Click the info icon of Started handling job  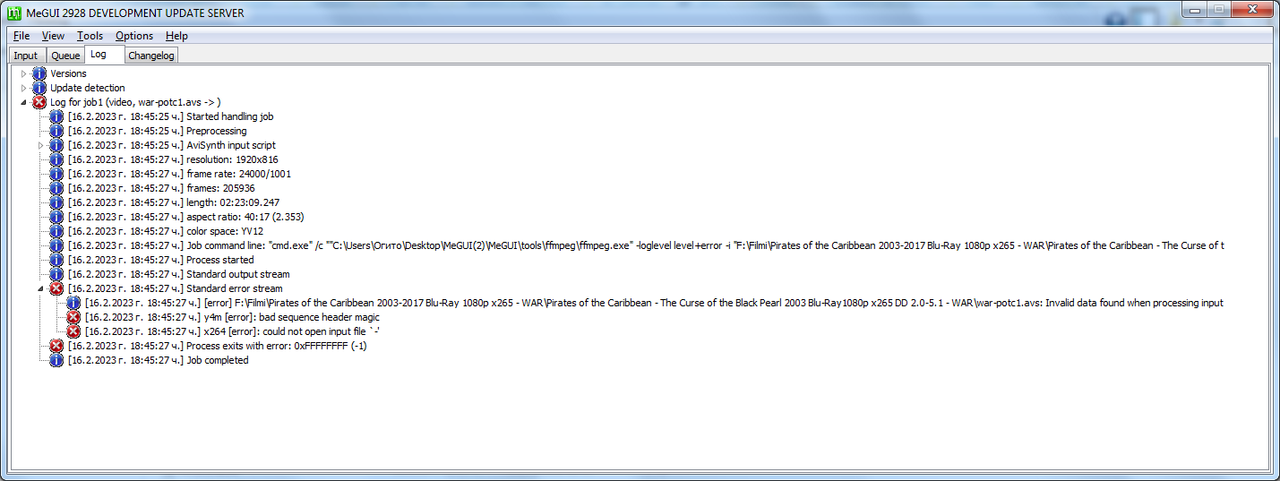[57, 116]
